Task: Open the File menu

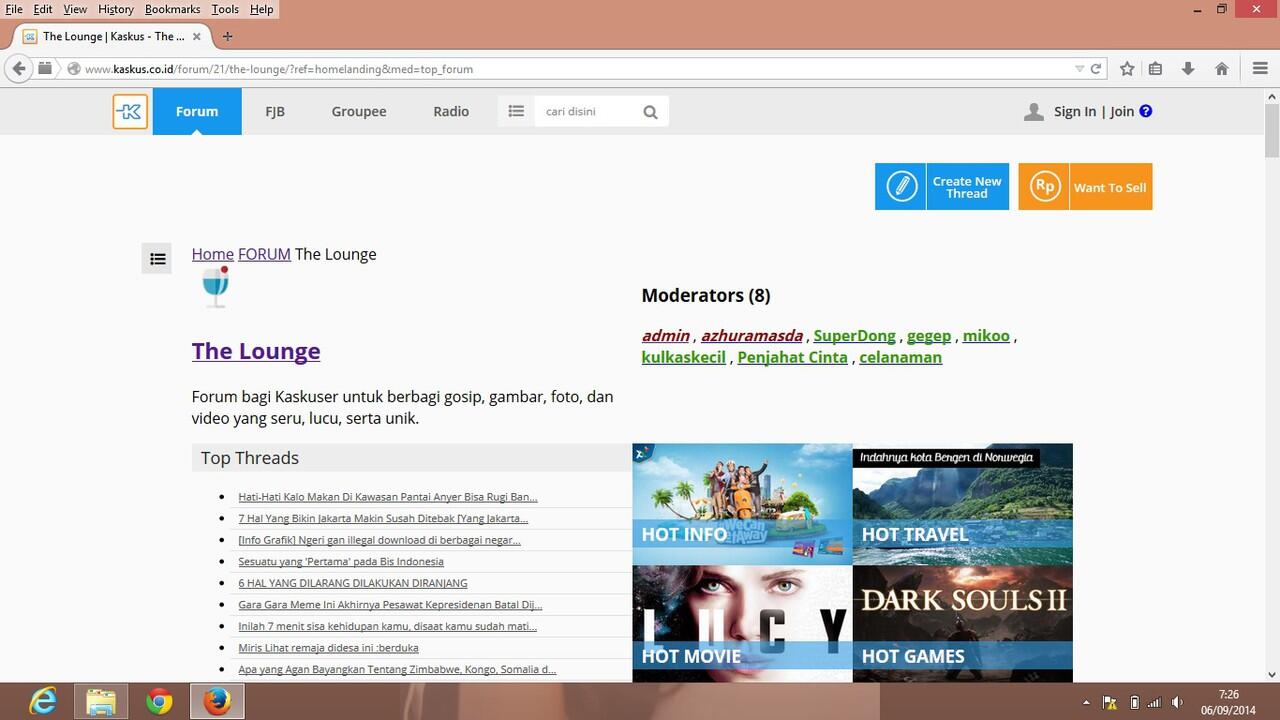Action: point(14,9)
